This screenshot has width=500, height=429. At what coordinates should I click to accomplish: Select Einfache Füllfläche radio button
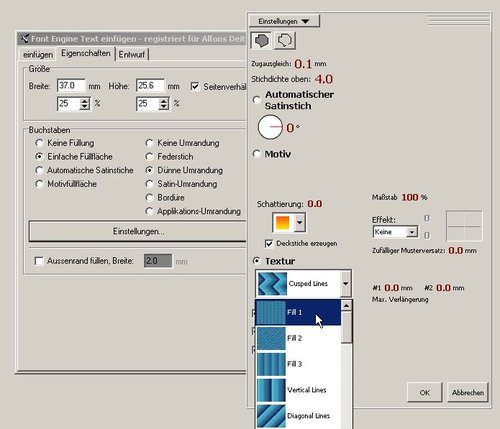[x=39, y=156]
